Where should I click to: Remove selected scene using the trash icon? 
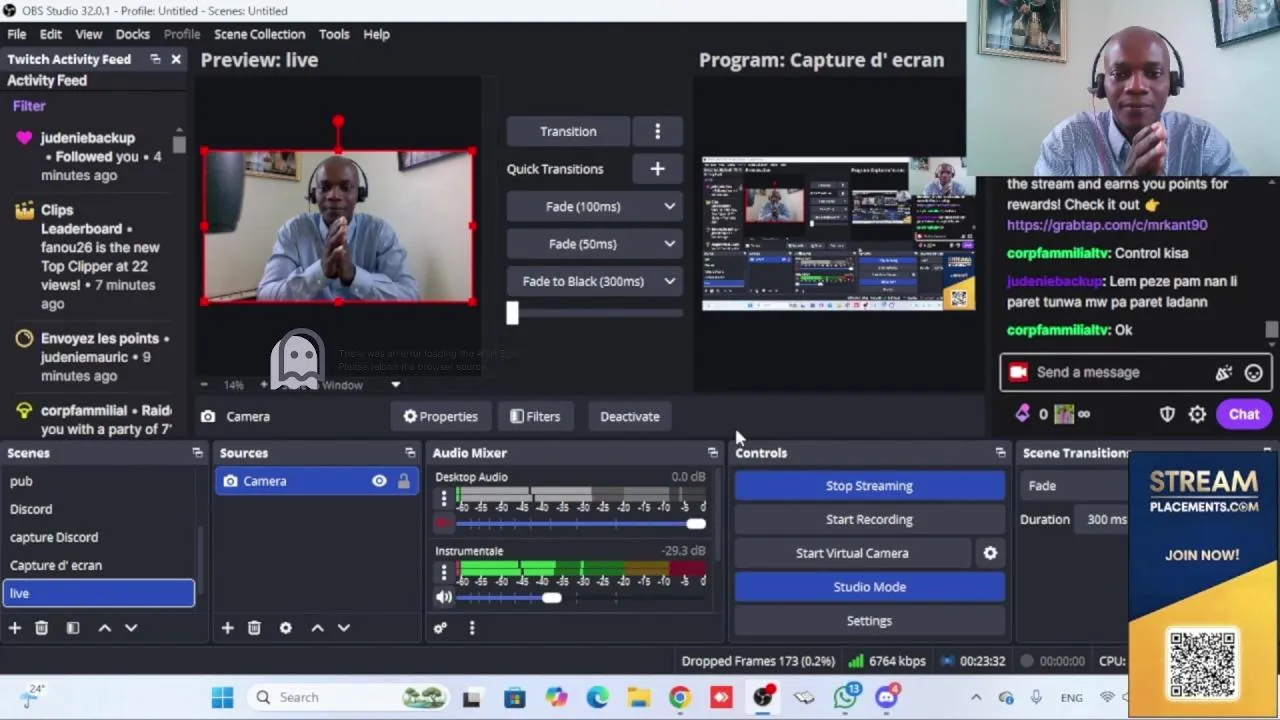click(x=41, y=628)
